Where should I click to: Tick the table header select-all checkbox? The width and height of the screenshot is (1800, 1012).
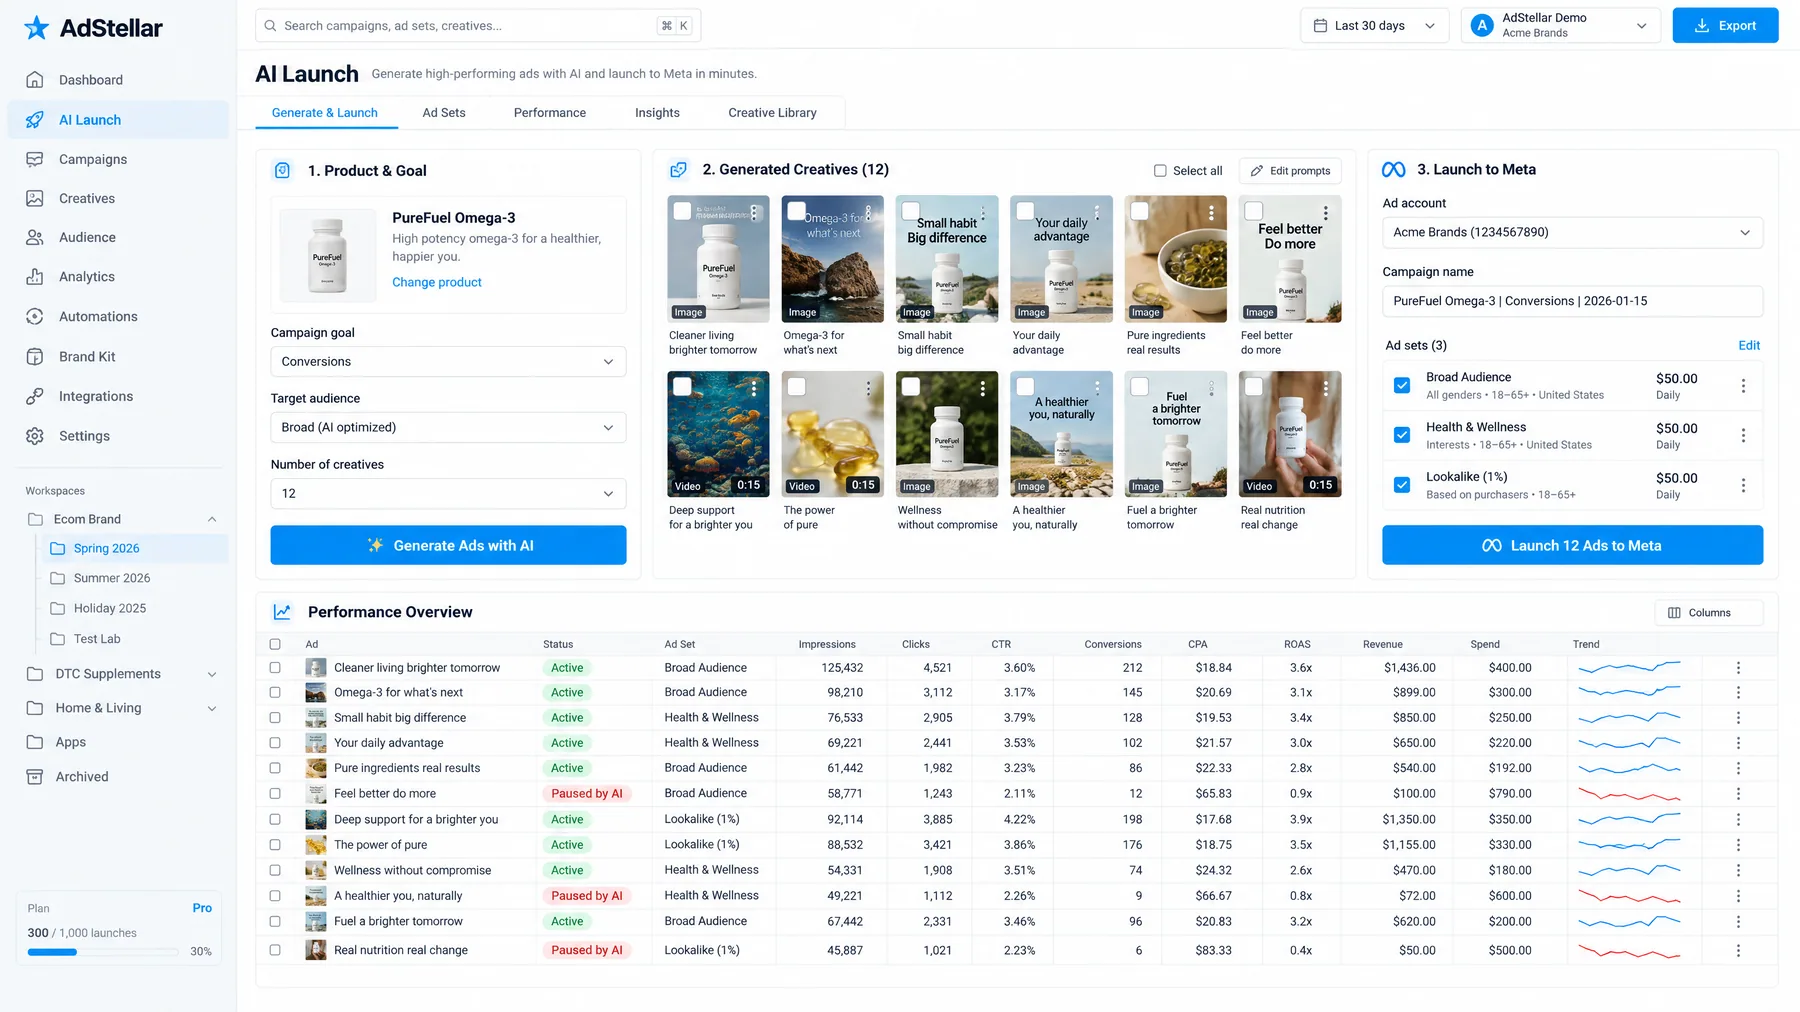[275, 645]
